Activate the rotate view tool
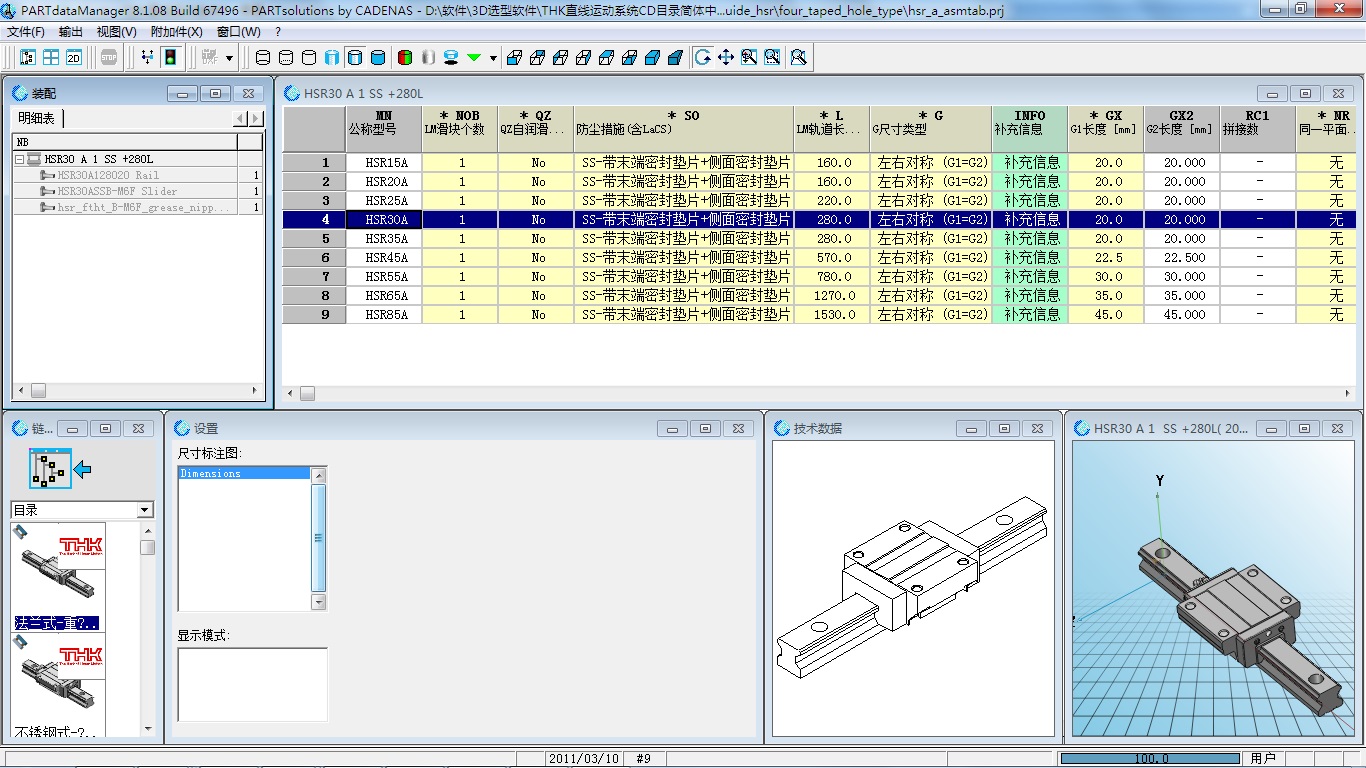Screen dimensions: 1366x768 [703, 58]
